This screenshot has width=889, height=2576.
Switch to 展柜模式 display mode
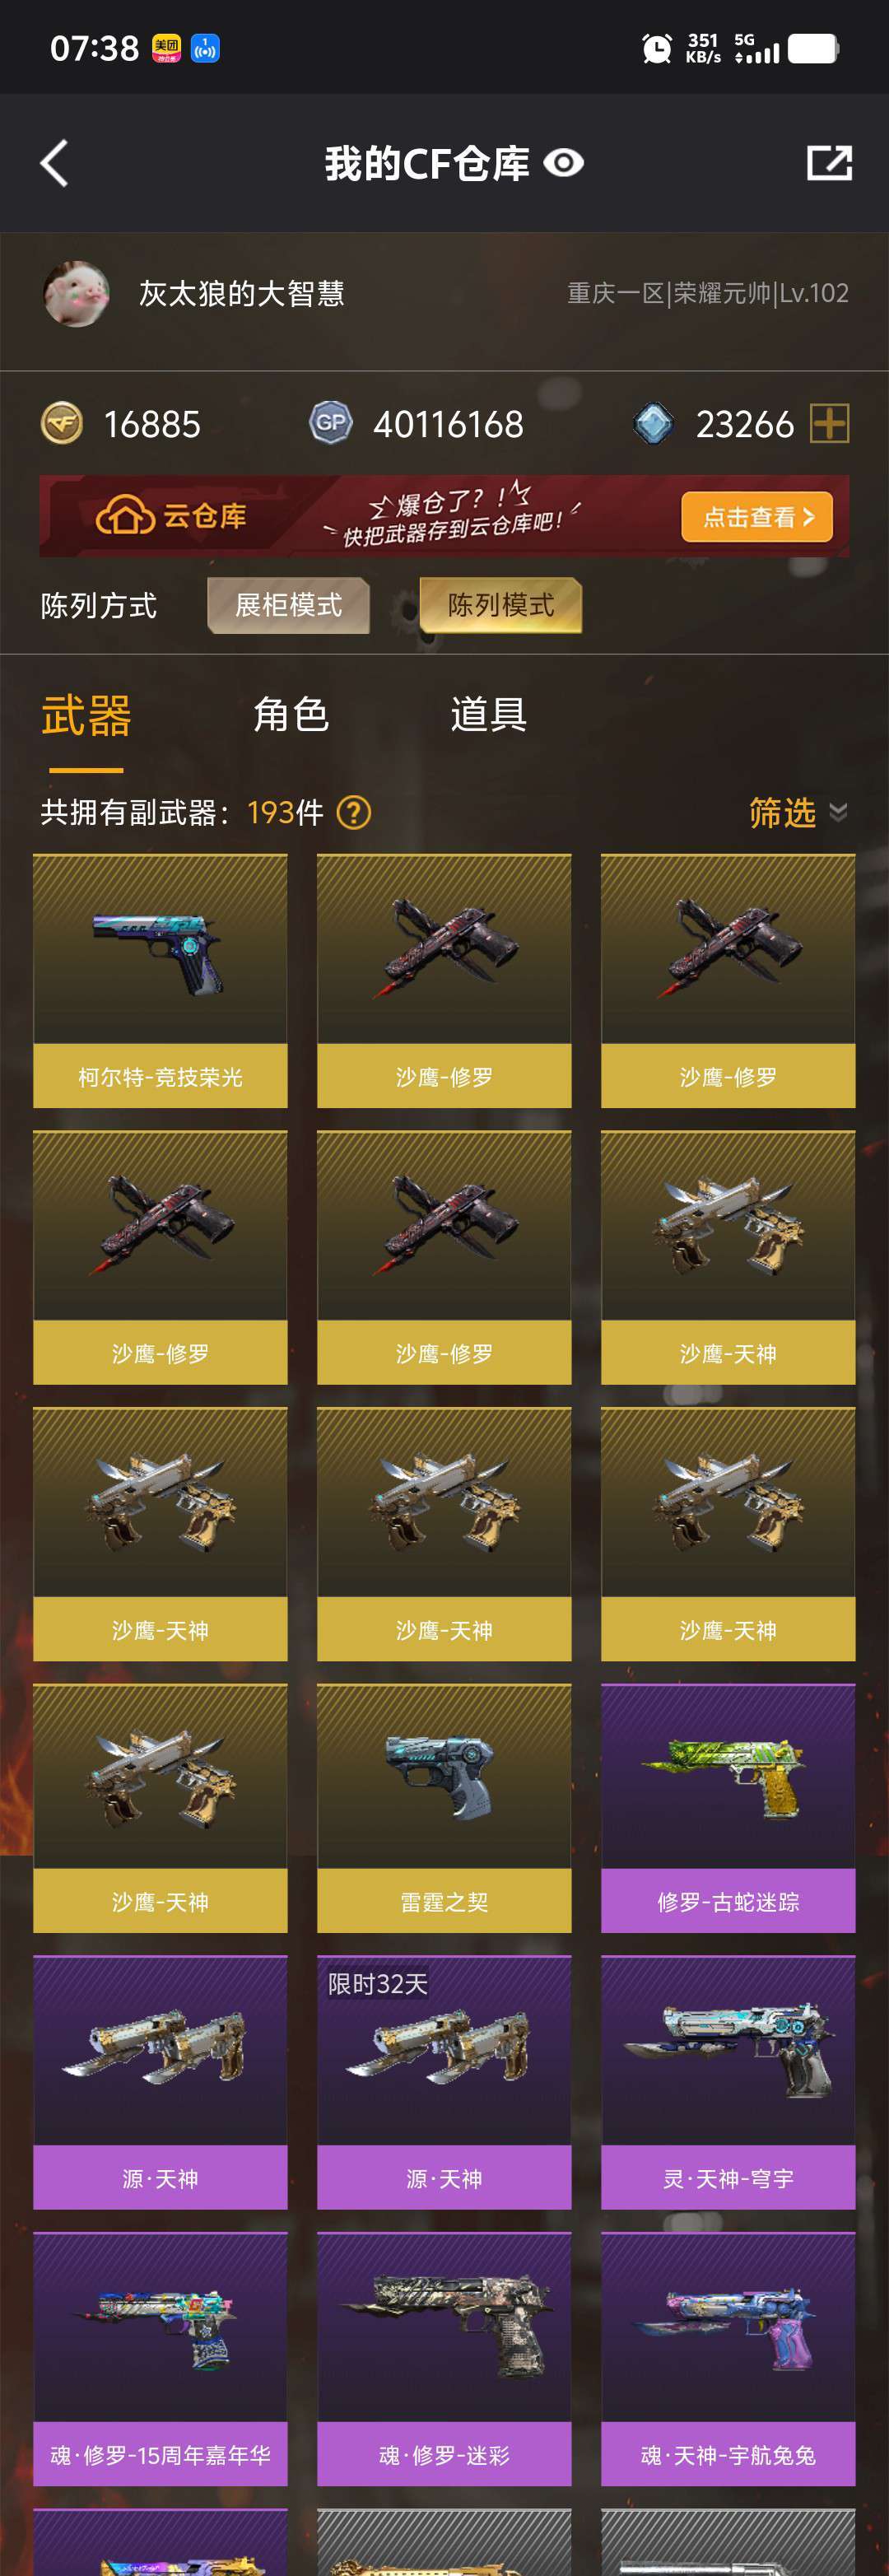[288, 605]
